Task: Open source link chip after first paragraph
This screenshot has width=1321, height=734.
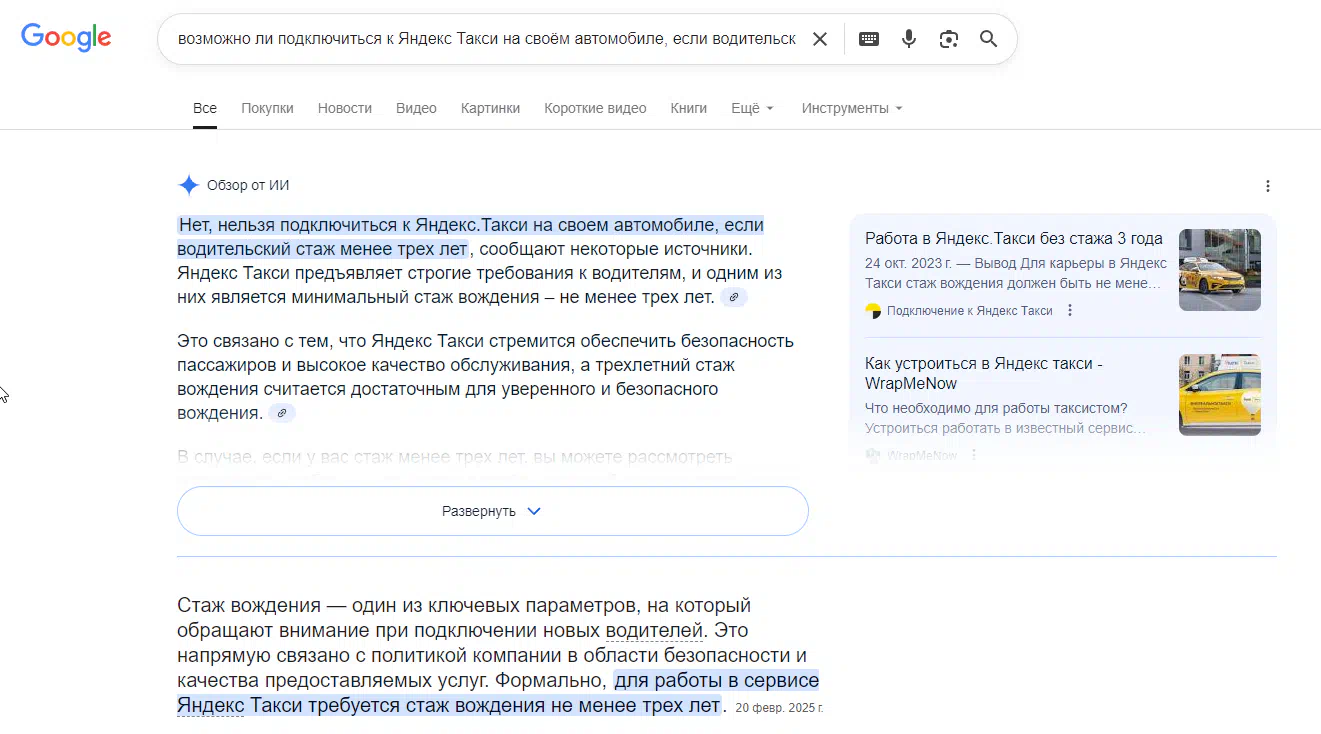Action: (x=734, y=298)
